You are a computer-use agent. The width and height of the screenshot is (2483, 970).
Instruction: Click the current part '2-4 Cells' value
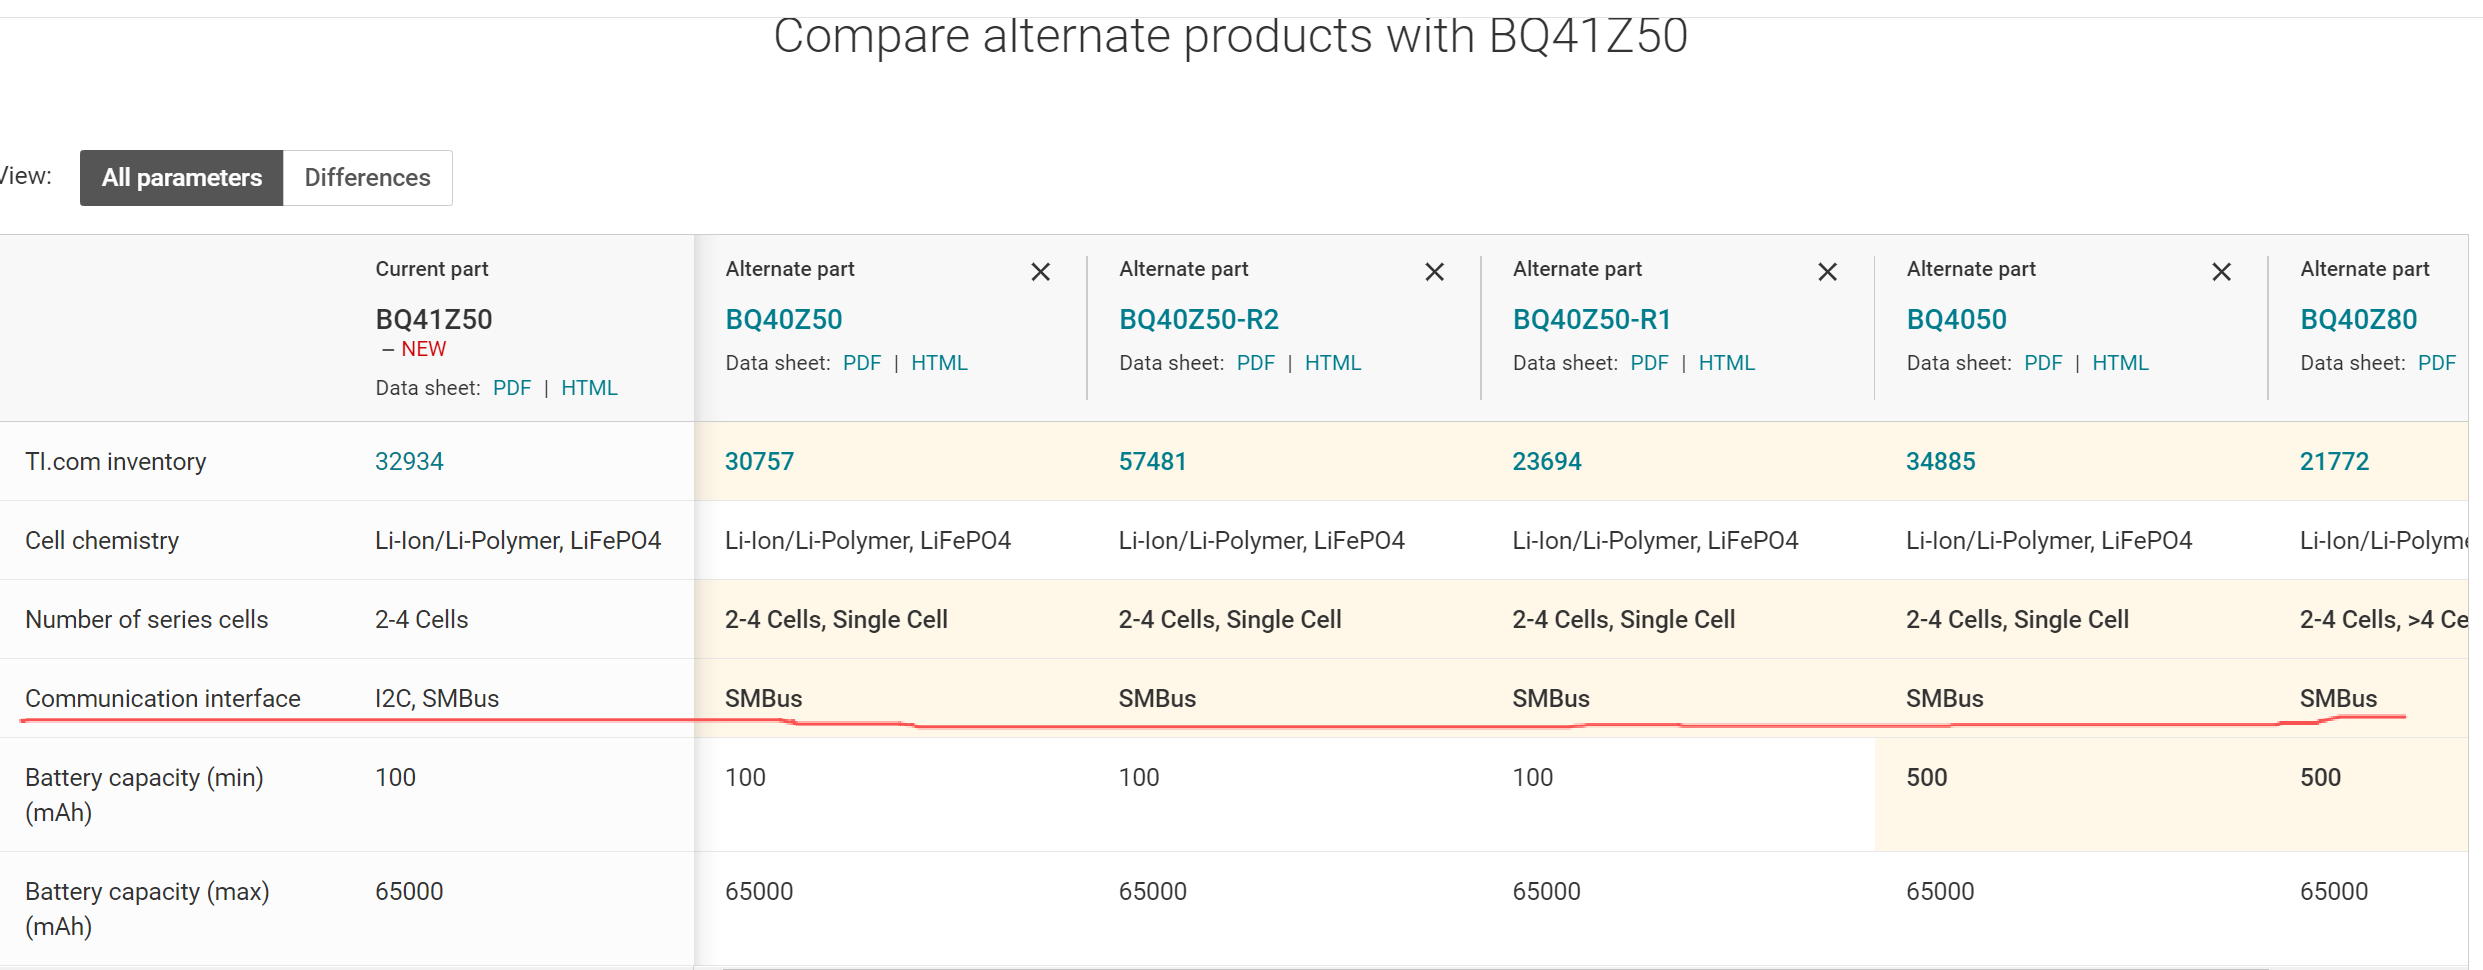pyautogui.click(x=421, y=619)
